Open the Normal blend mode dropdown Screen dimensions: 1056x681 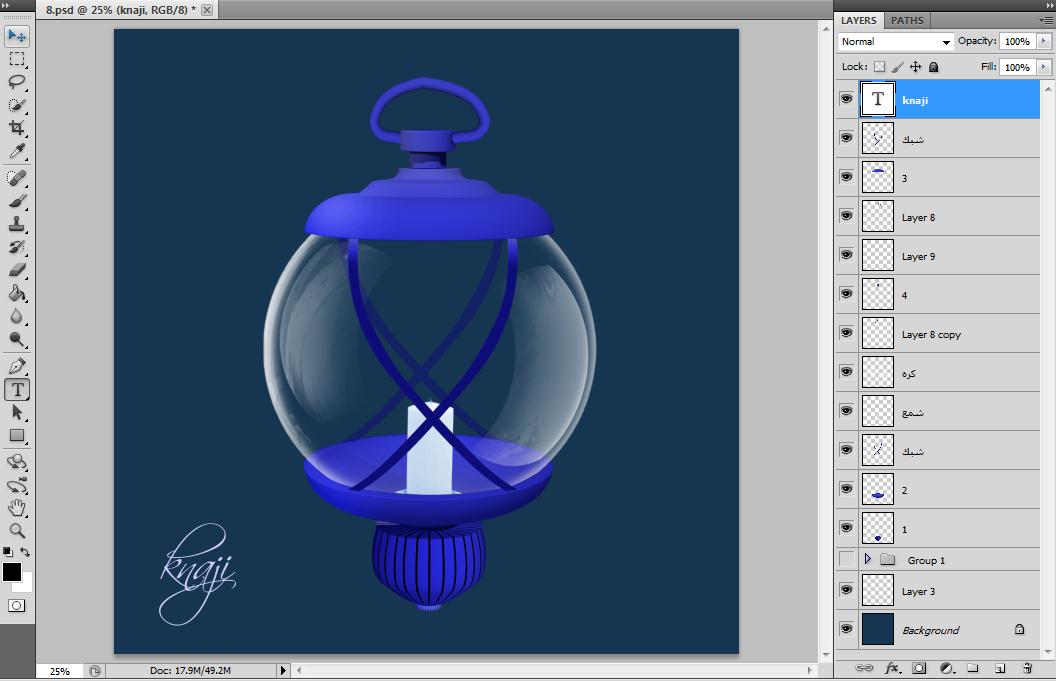tap(896, 42)
